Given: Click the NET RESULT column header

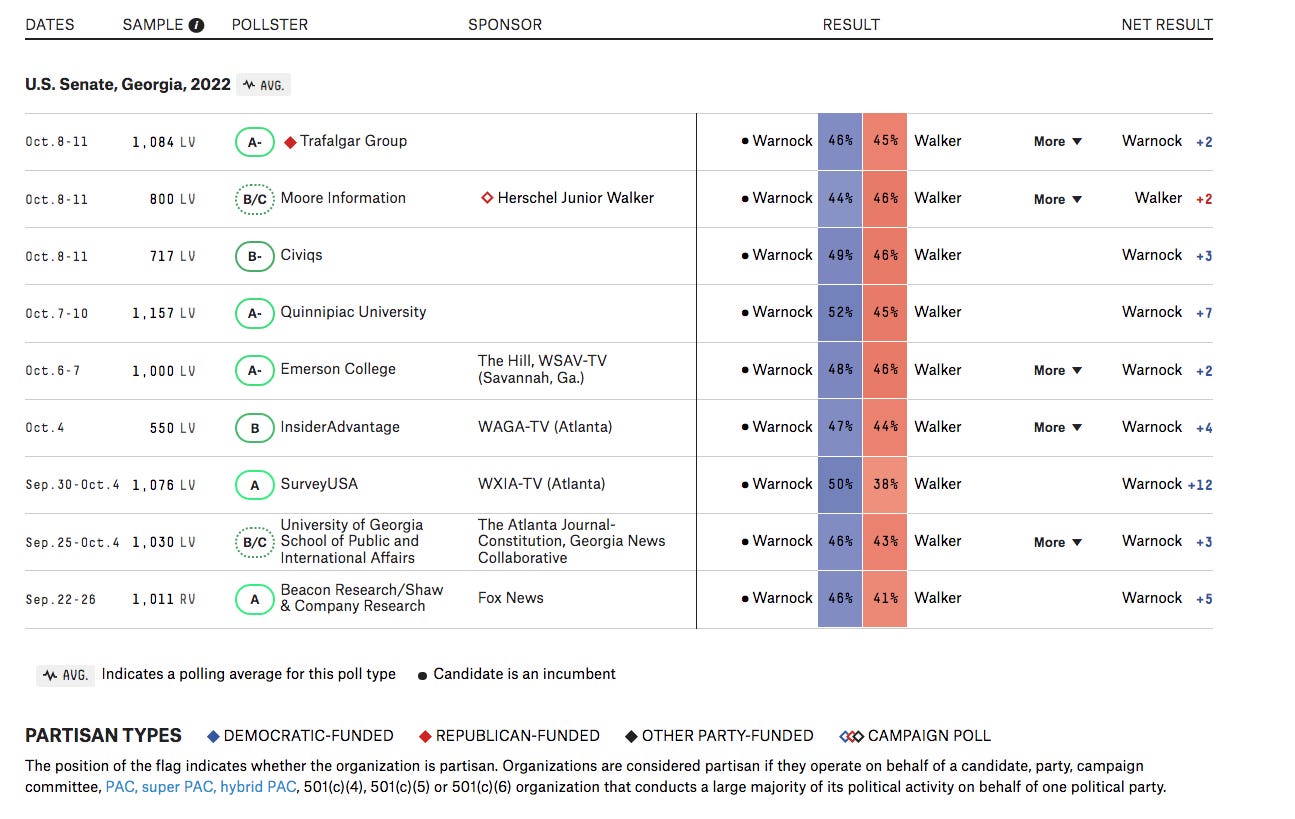Looking at the screenshot, I should 1167,25.
